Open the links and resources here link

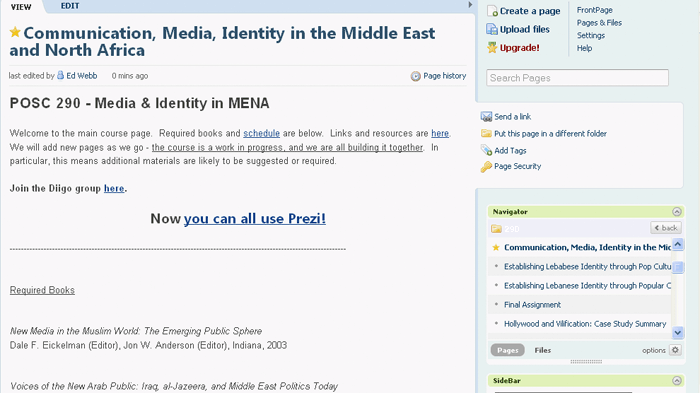440,133
